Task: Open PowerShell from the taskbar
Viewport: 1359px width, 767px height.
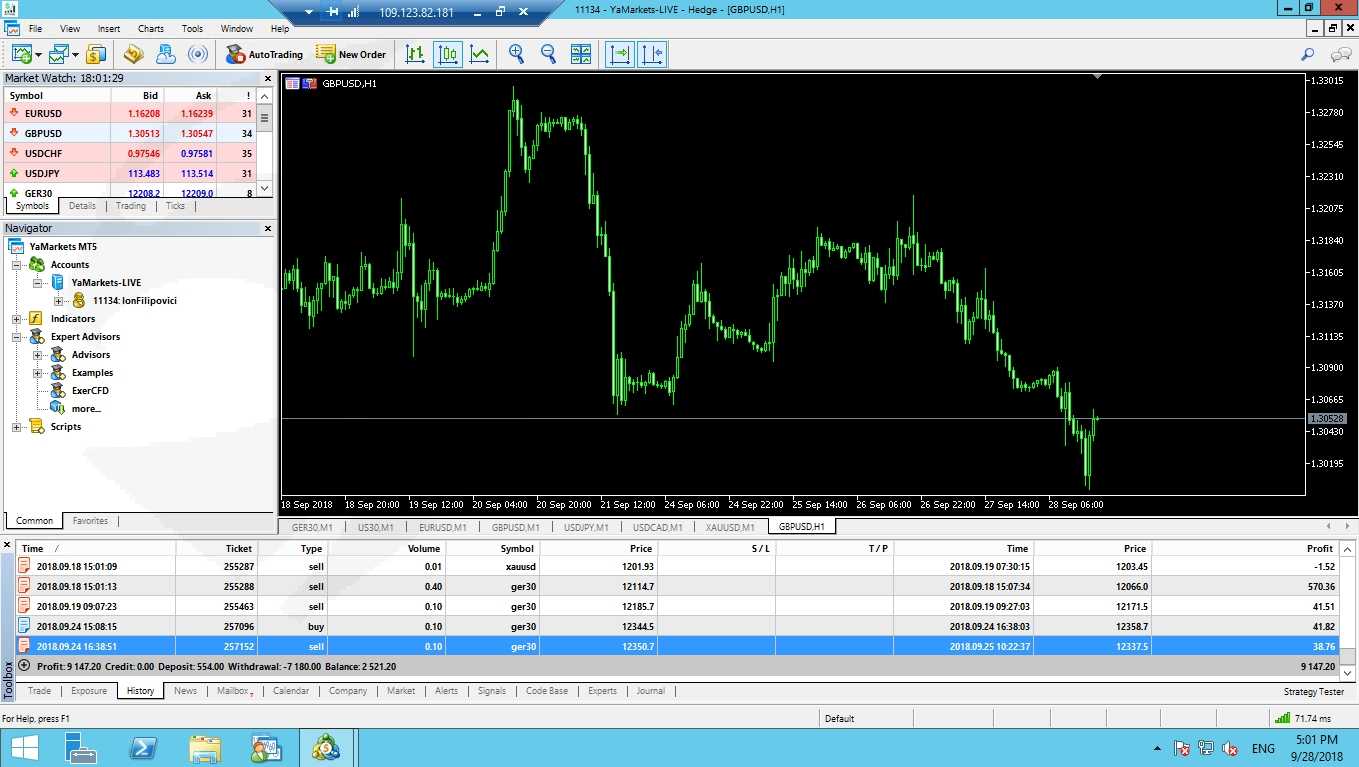Action: coord(143,748)
